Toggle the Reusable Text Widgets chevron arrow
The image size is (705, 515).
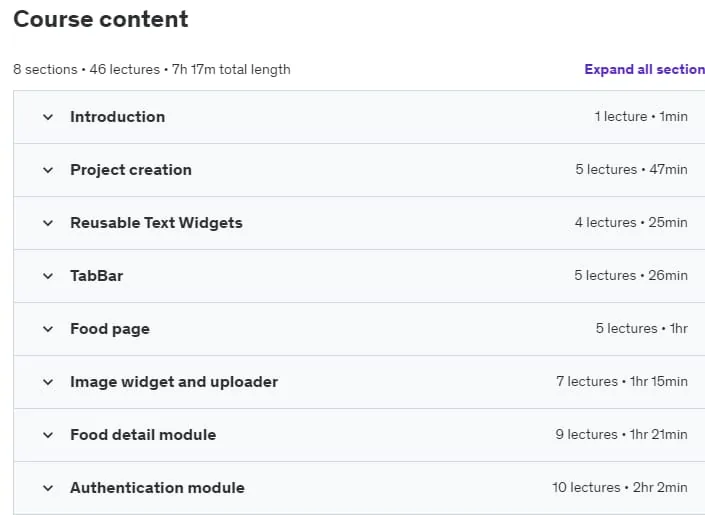click(x=48, y=223)
